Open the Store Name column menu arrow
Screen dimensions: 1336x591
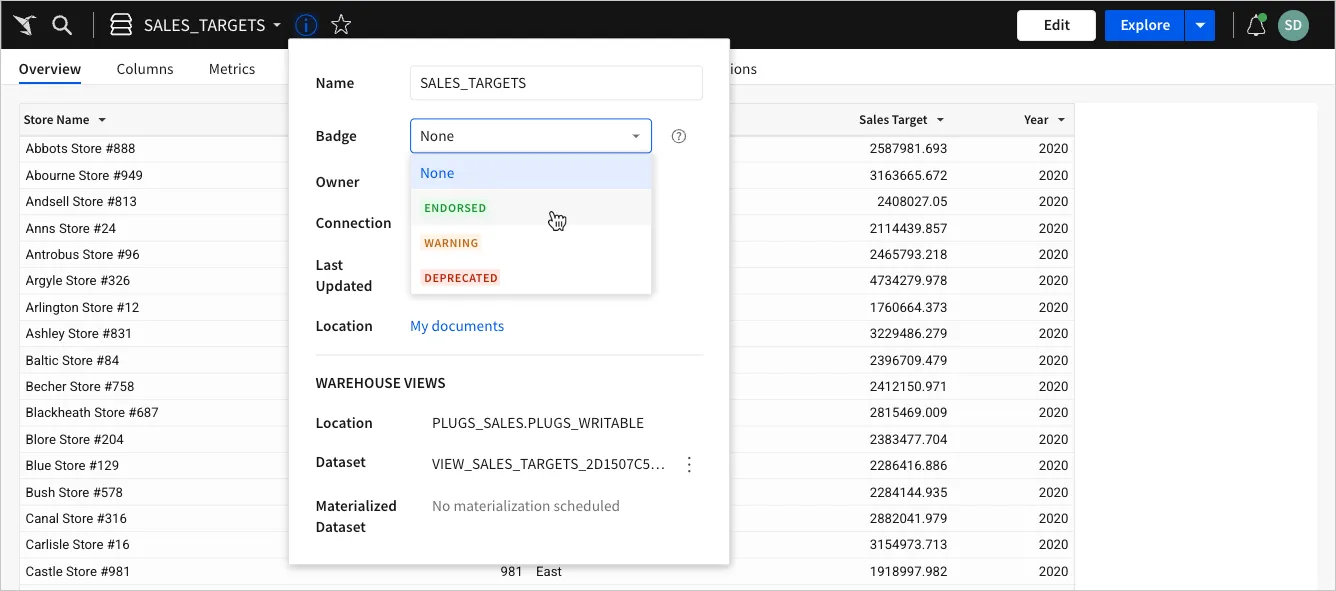tap(101, 120)
